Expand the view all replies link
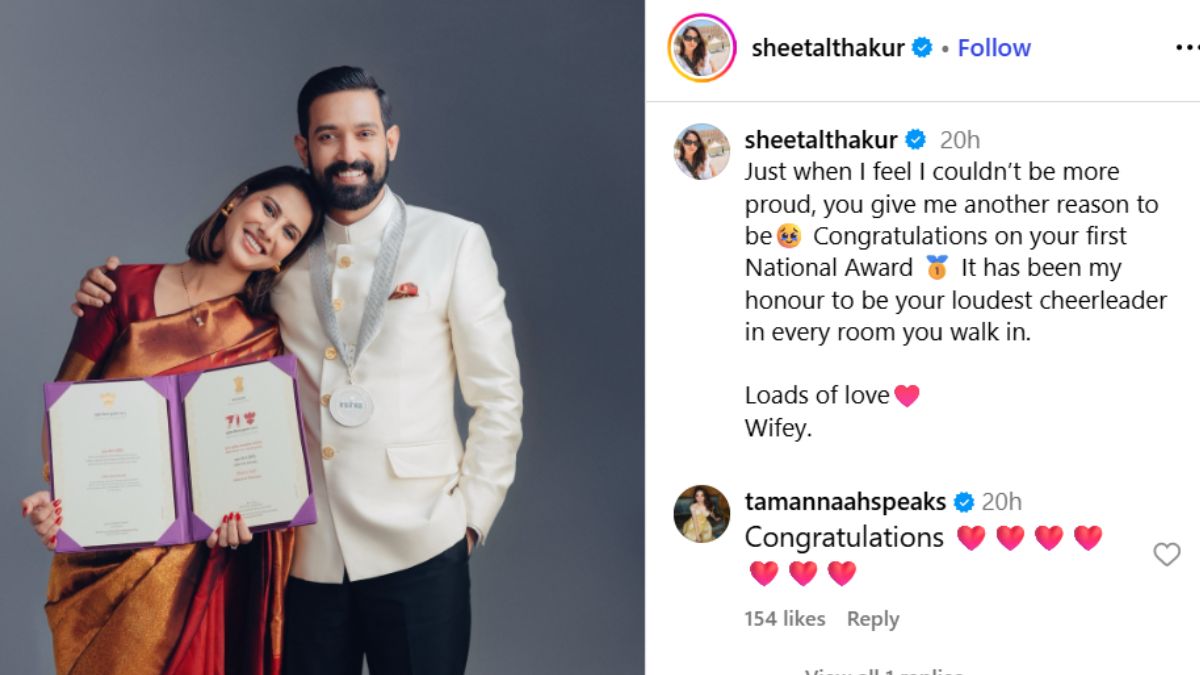The width and height of the screenshot is (1200, 675). point(884,670)
